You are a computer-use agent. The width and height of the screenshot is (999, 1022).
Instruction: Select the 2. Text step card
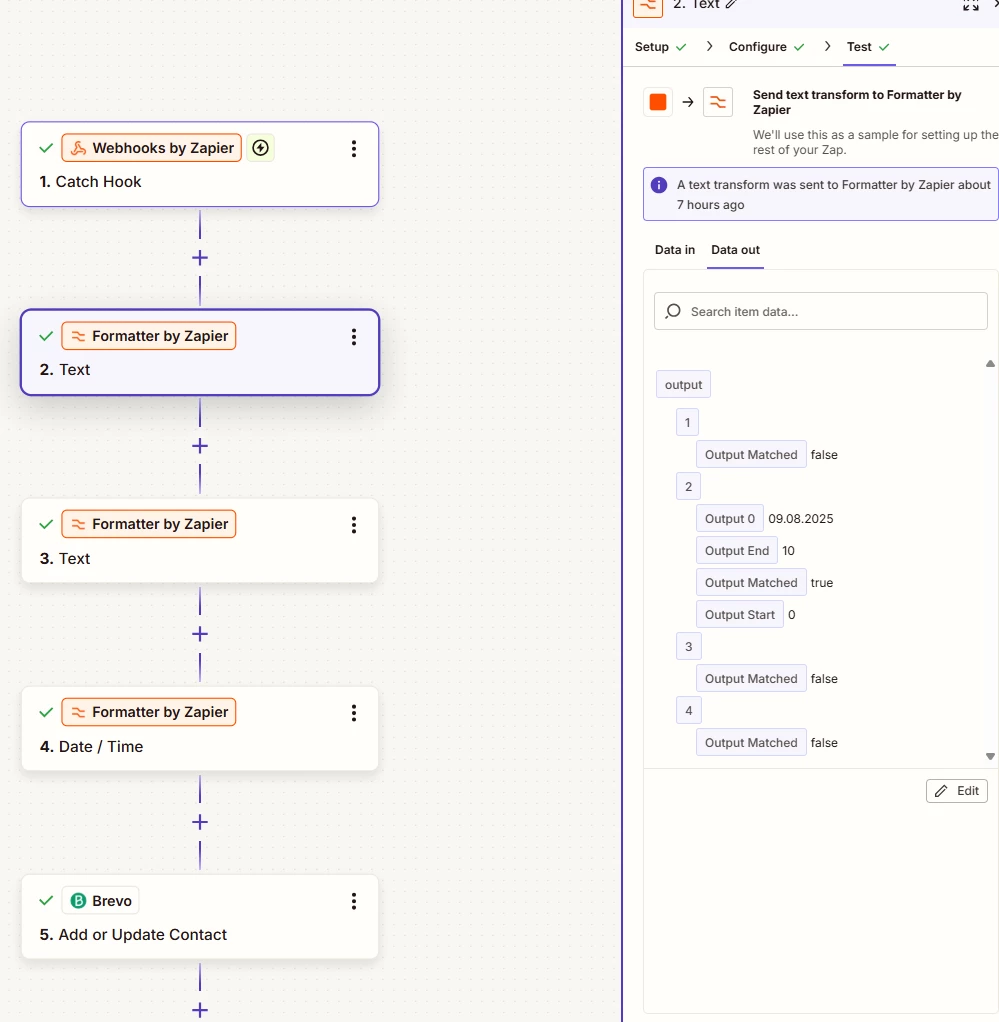(199, 352)
